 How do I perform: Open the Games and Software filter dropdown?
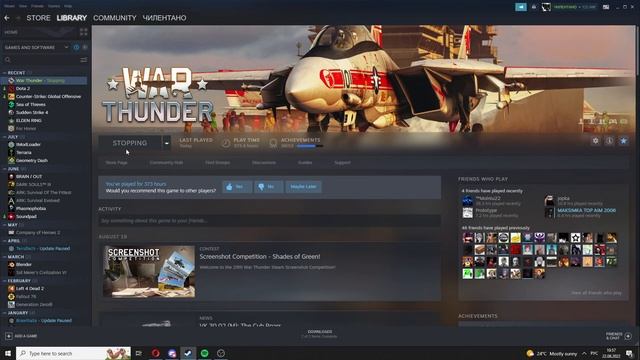point(36,47)
